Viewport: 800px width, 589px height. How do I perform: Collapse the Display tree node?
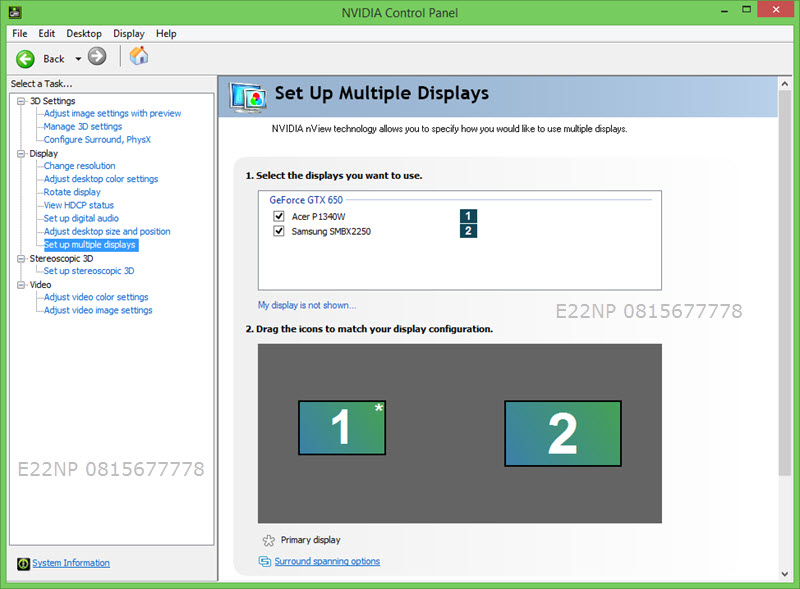click(x=21, y=154)
